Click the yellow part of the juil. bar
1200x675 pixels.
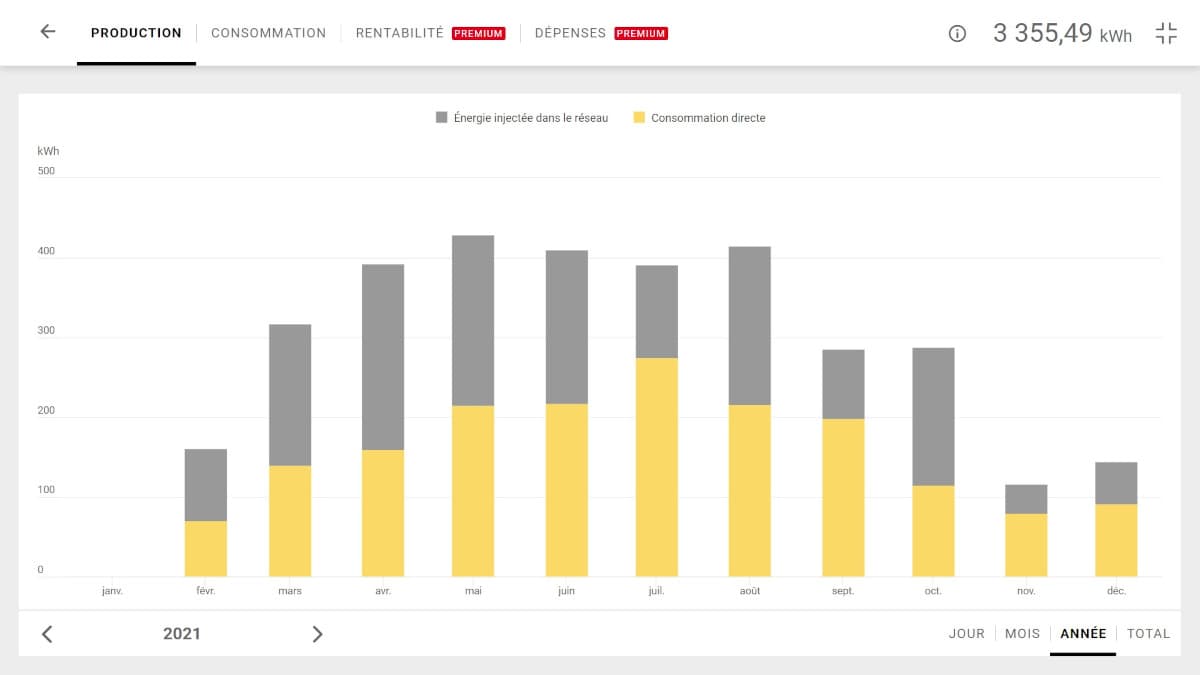point(656,466)
